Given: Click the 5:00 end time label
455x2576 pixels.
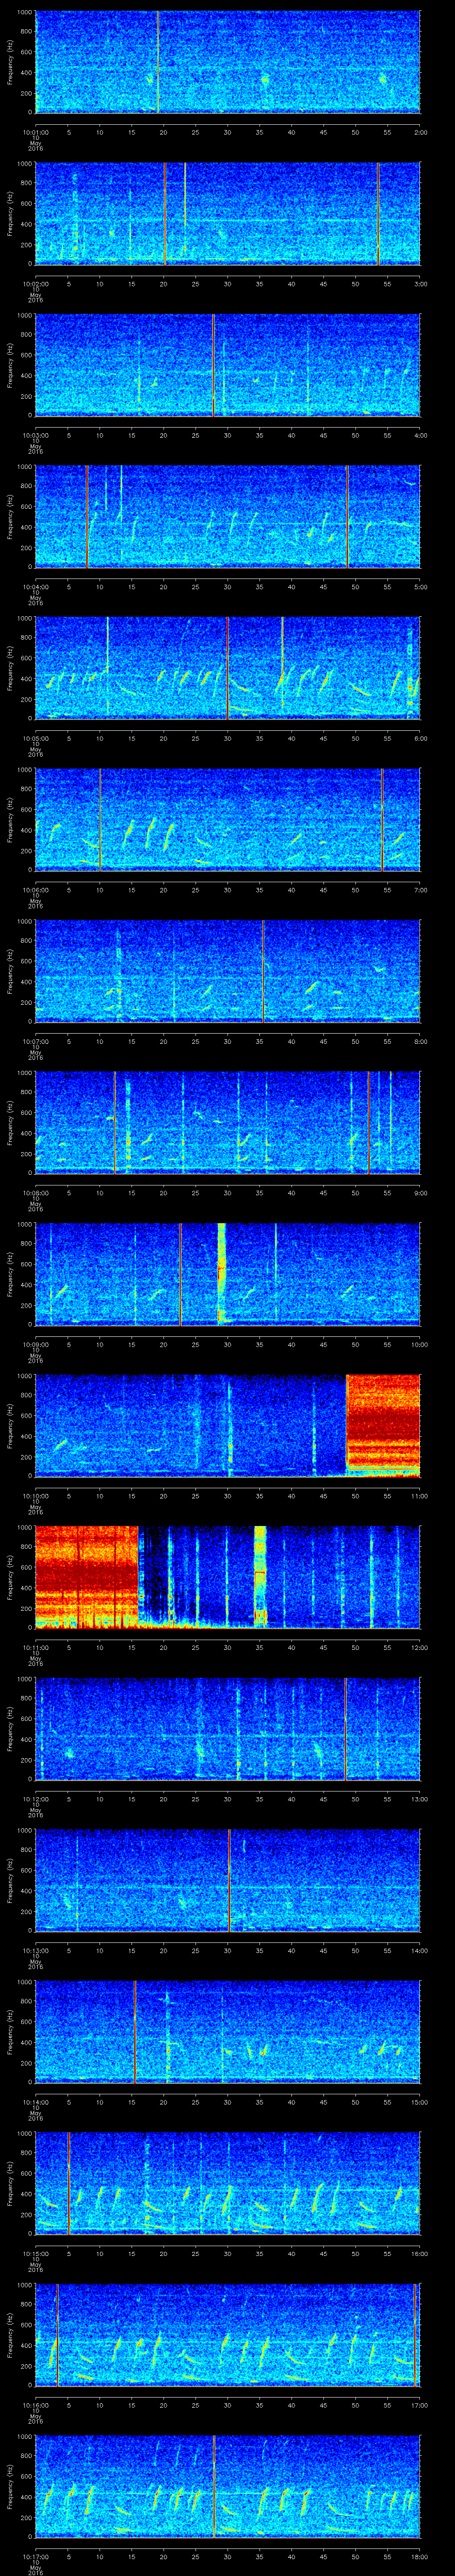Looking at the screenshot, I should pos(420,586).
